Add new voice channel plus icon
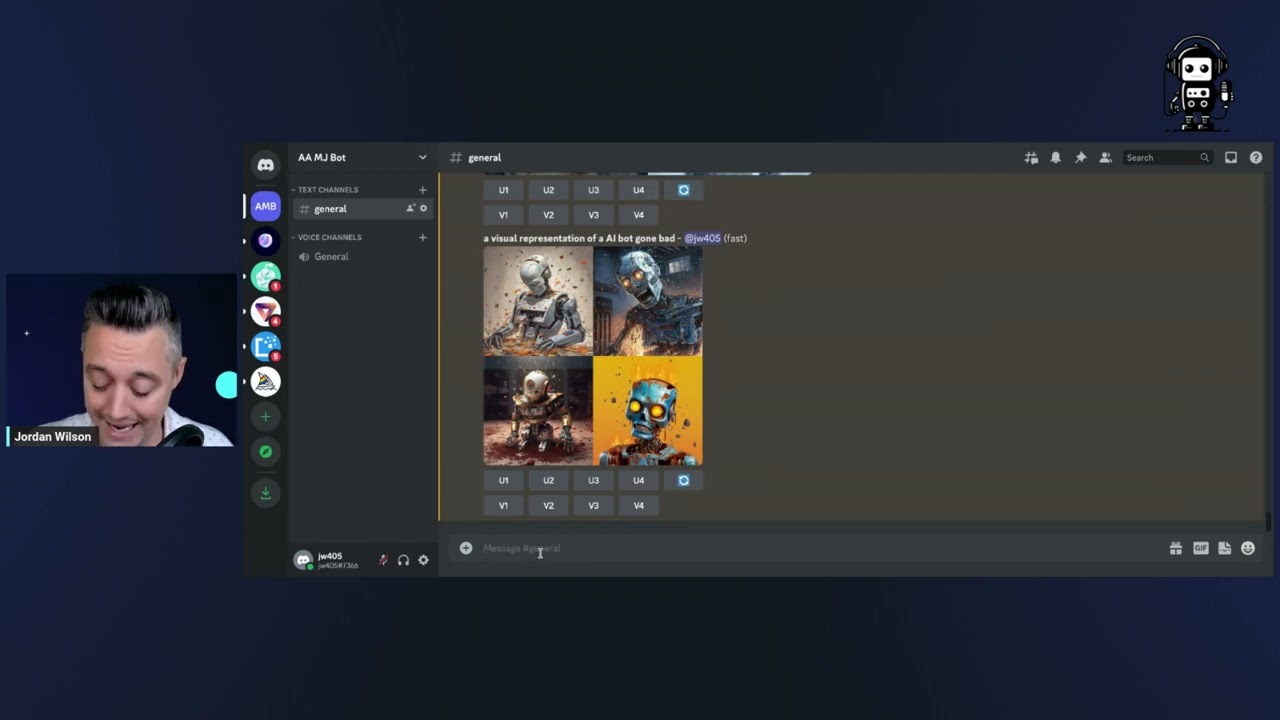Screen dimensions: 1280x720 [422, 237]
